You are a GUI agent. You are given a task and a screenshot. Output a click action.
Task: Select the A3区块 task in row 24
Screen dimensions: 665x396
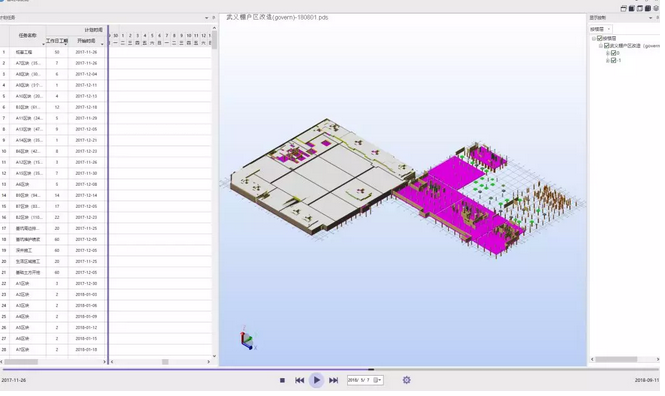28,306
